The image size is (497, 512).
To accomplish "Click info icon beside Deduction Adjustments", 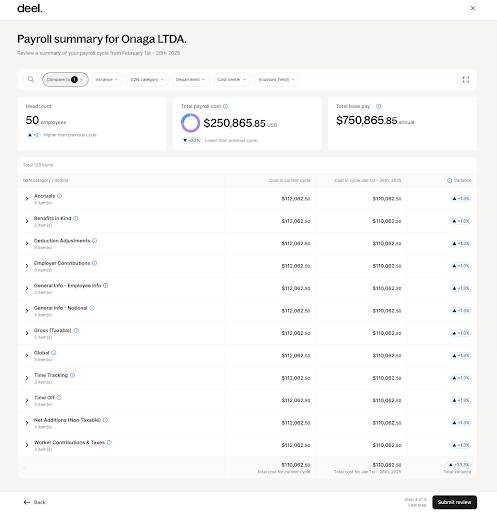I will click(x=94, y=241).
